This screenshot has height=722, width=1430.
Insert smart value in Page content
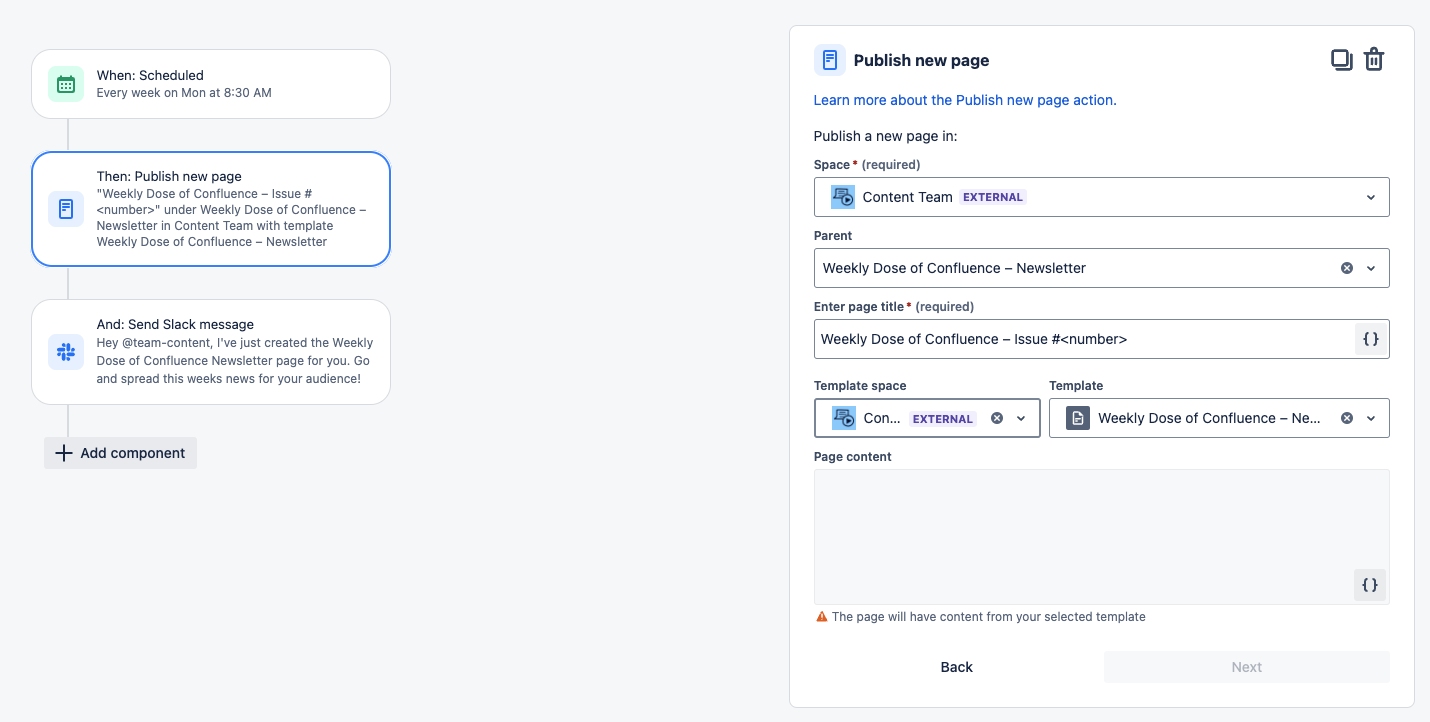tap(1370, 585)
